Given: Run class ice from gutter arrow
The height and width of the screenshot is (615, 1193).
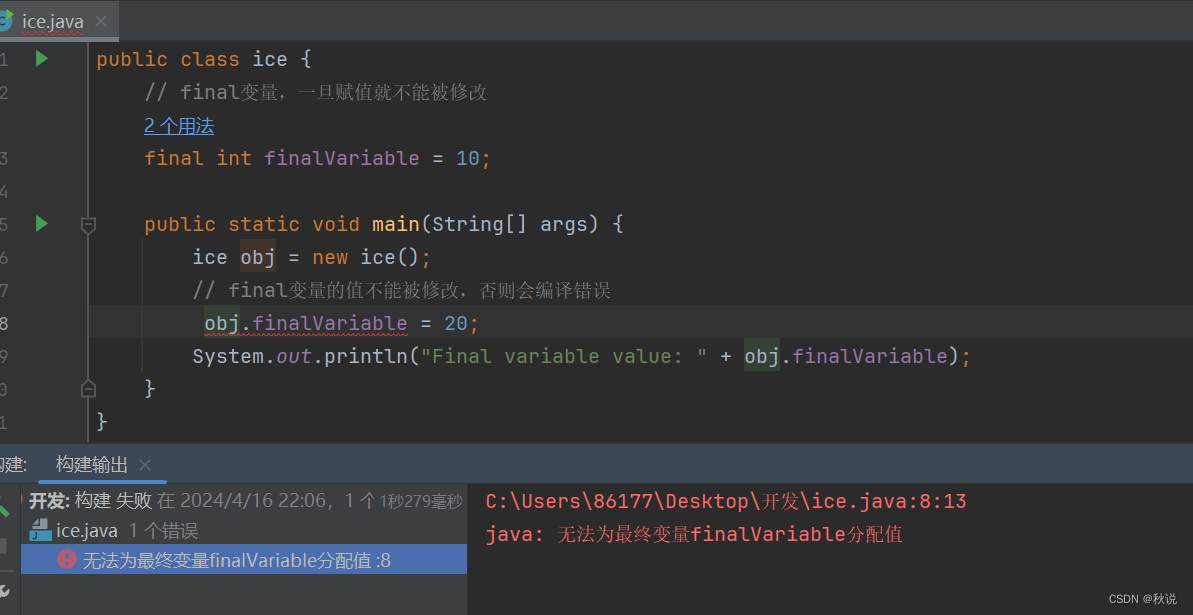Looking at the screenshot, I should (42, 59).
